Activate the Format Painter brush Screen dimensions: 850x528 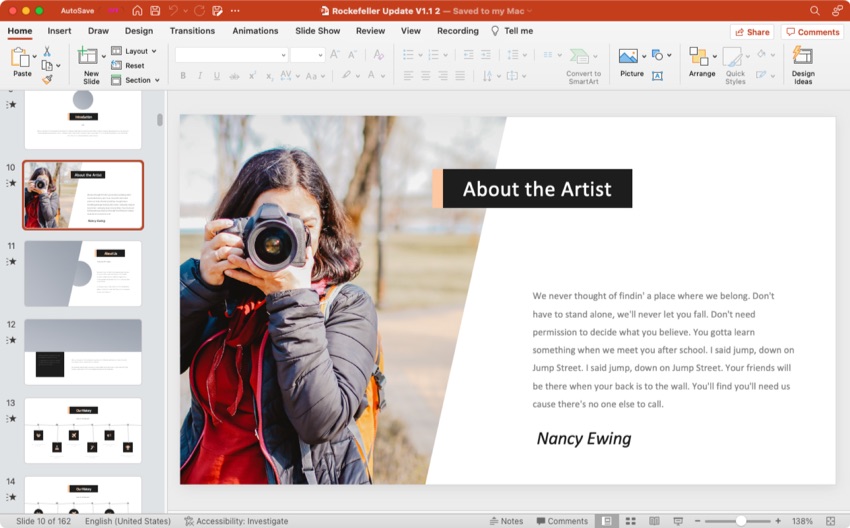tap(47, 80)
